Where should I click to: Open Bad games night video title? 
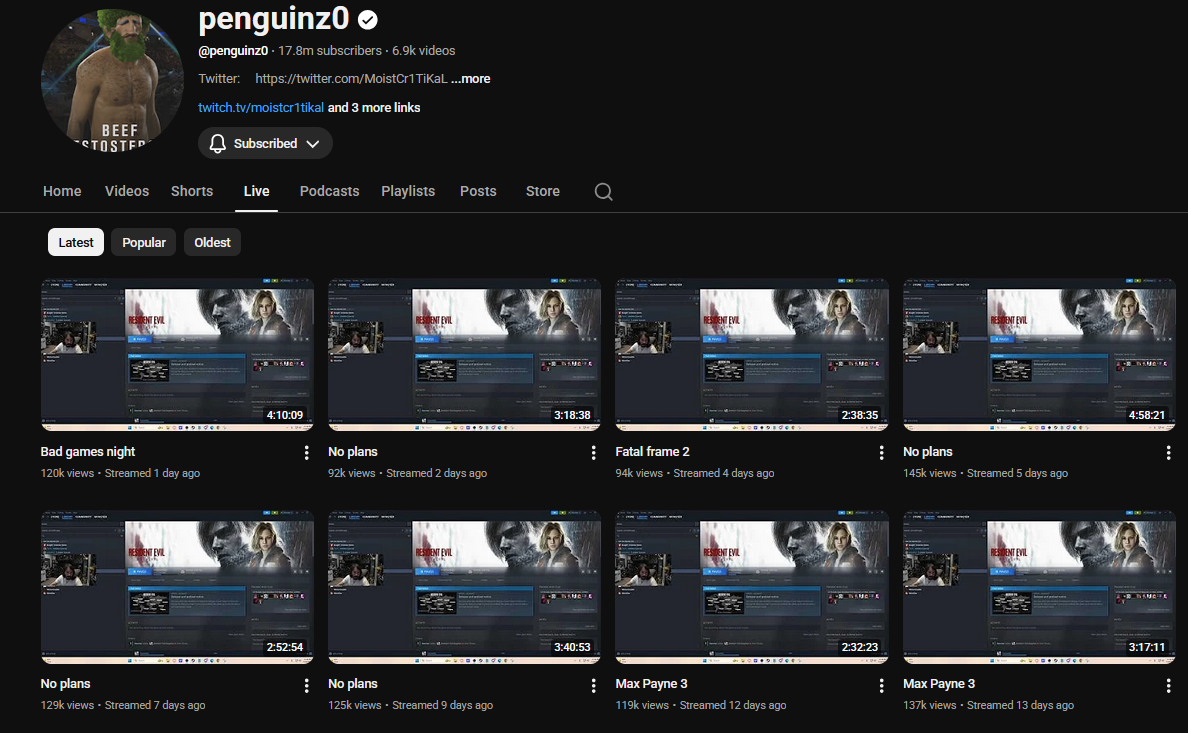point(88,452)
